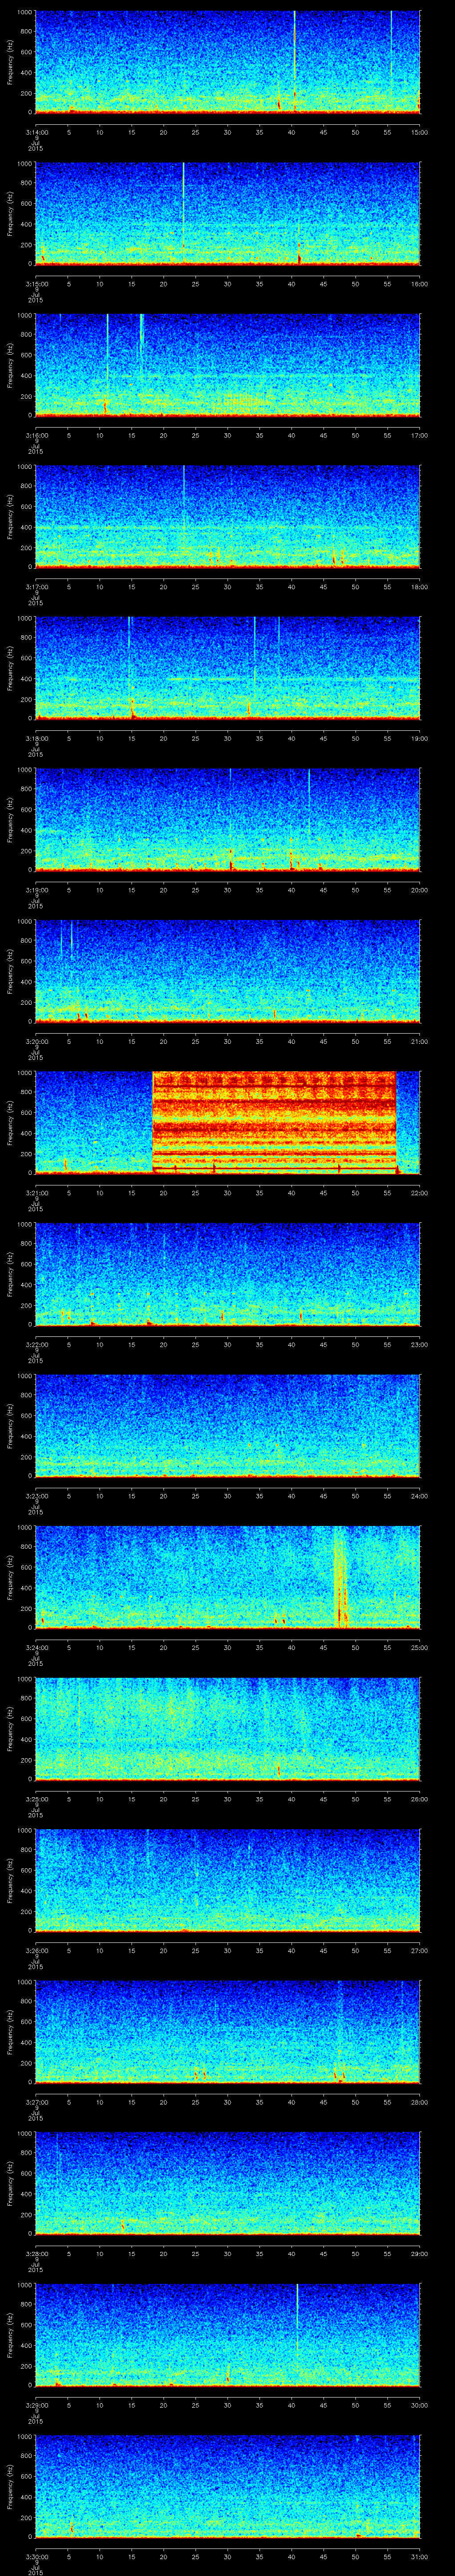Image resolution: width=455 pixels, height=2576 pixels.
Task: Select the spectrogram panel starting at 3:27:00
Action: [x=227, y=2032]
